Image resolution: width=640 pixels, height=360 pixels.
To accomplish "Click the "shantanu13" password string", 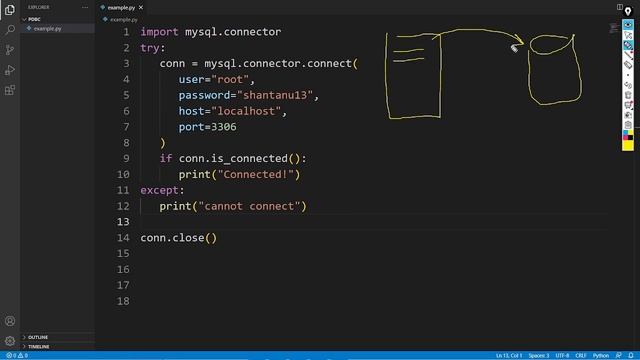I will pos(275,95).
